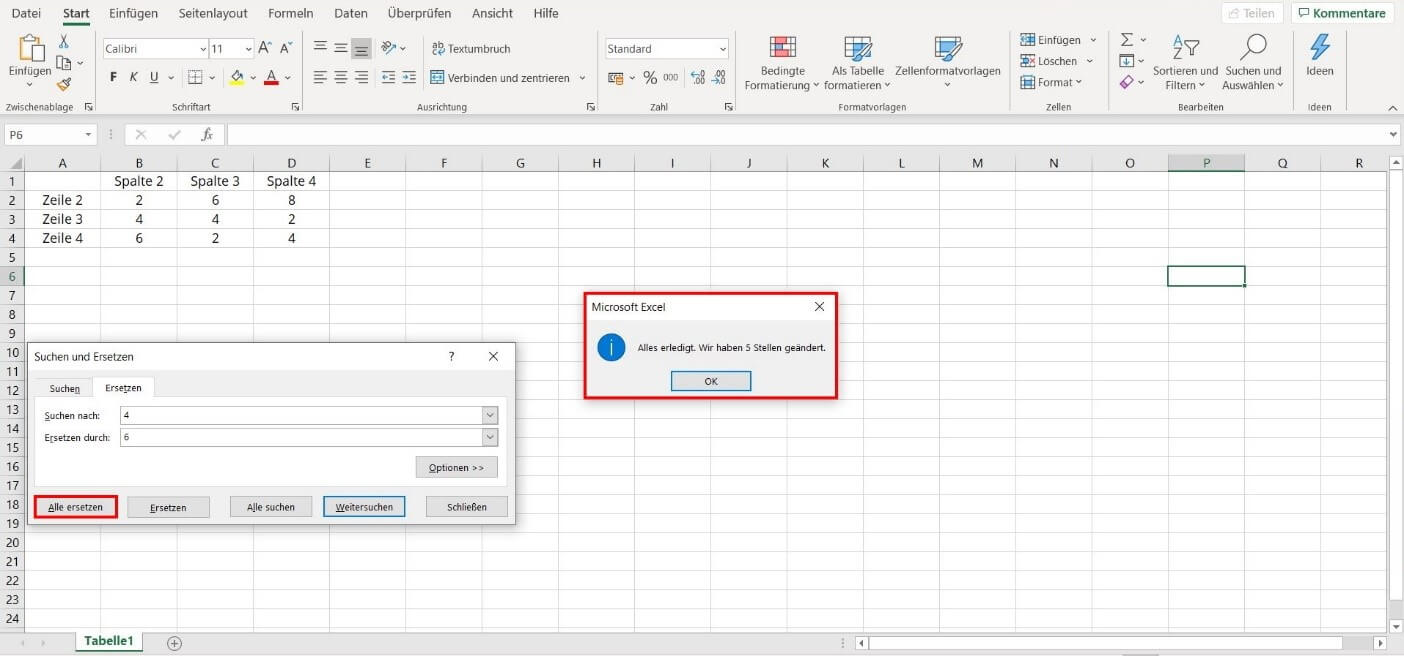Open Bedingte Formatierung dropdown
This screenshot has width=1404, height=656.
782,63
